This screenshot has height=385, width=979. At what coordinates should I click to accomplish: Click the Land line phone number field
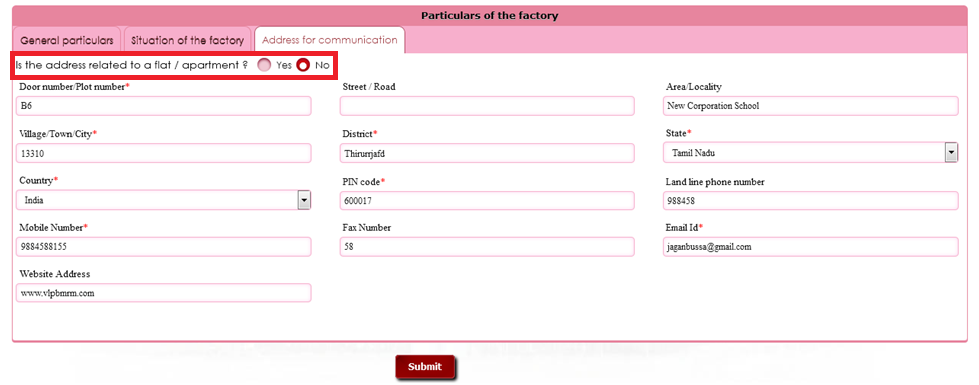pyautogui.click(x=810, y=200)
